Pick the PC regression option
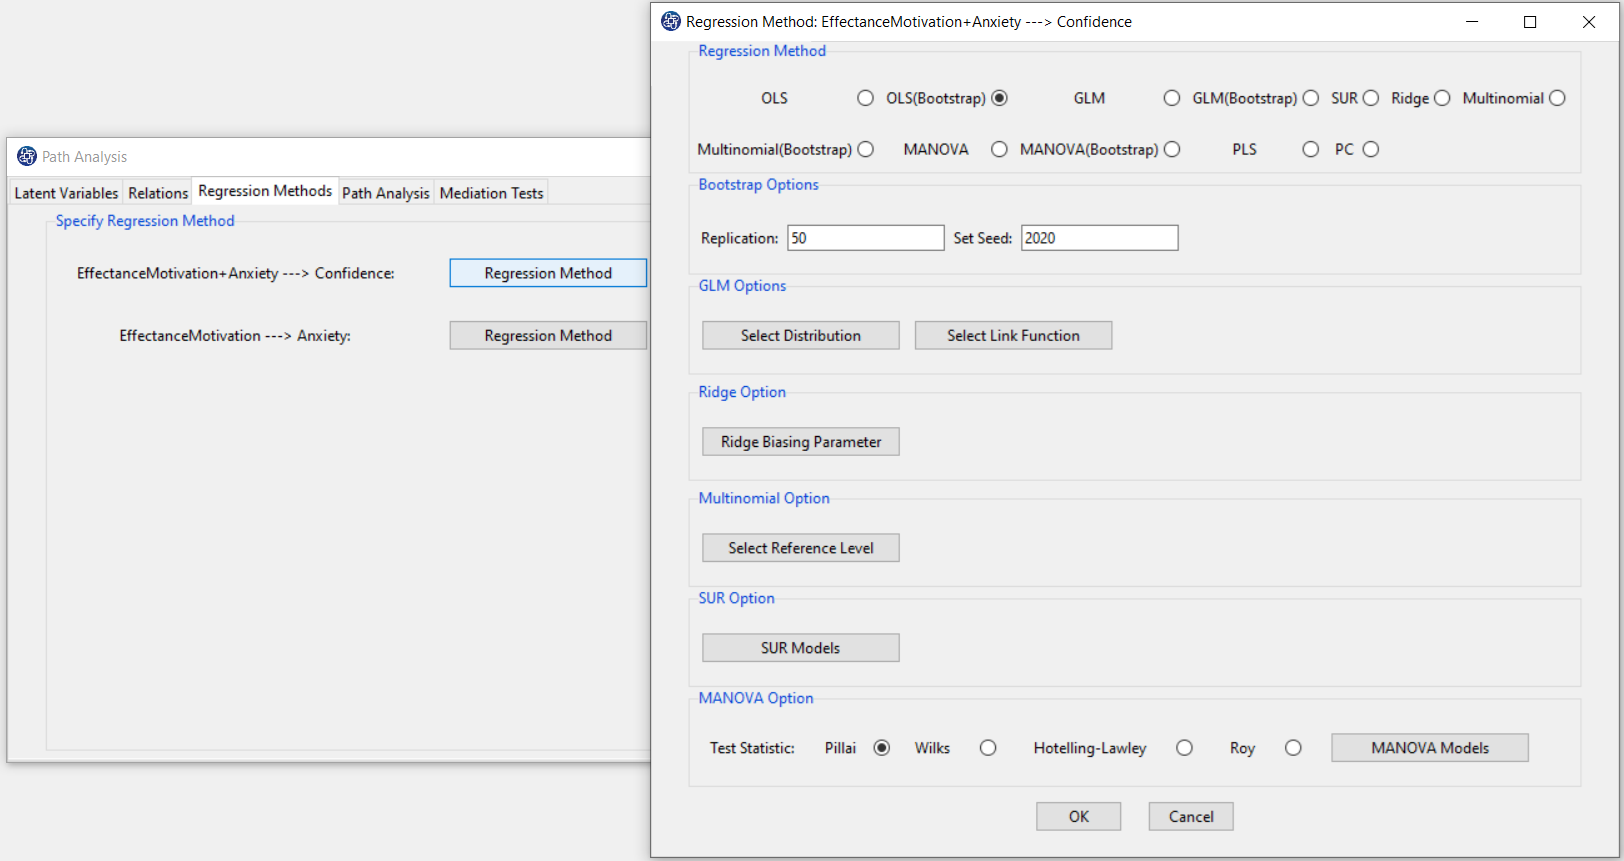The width and height of the screenshot is (1624, 861). [x=1371, y=149]
